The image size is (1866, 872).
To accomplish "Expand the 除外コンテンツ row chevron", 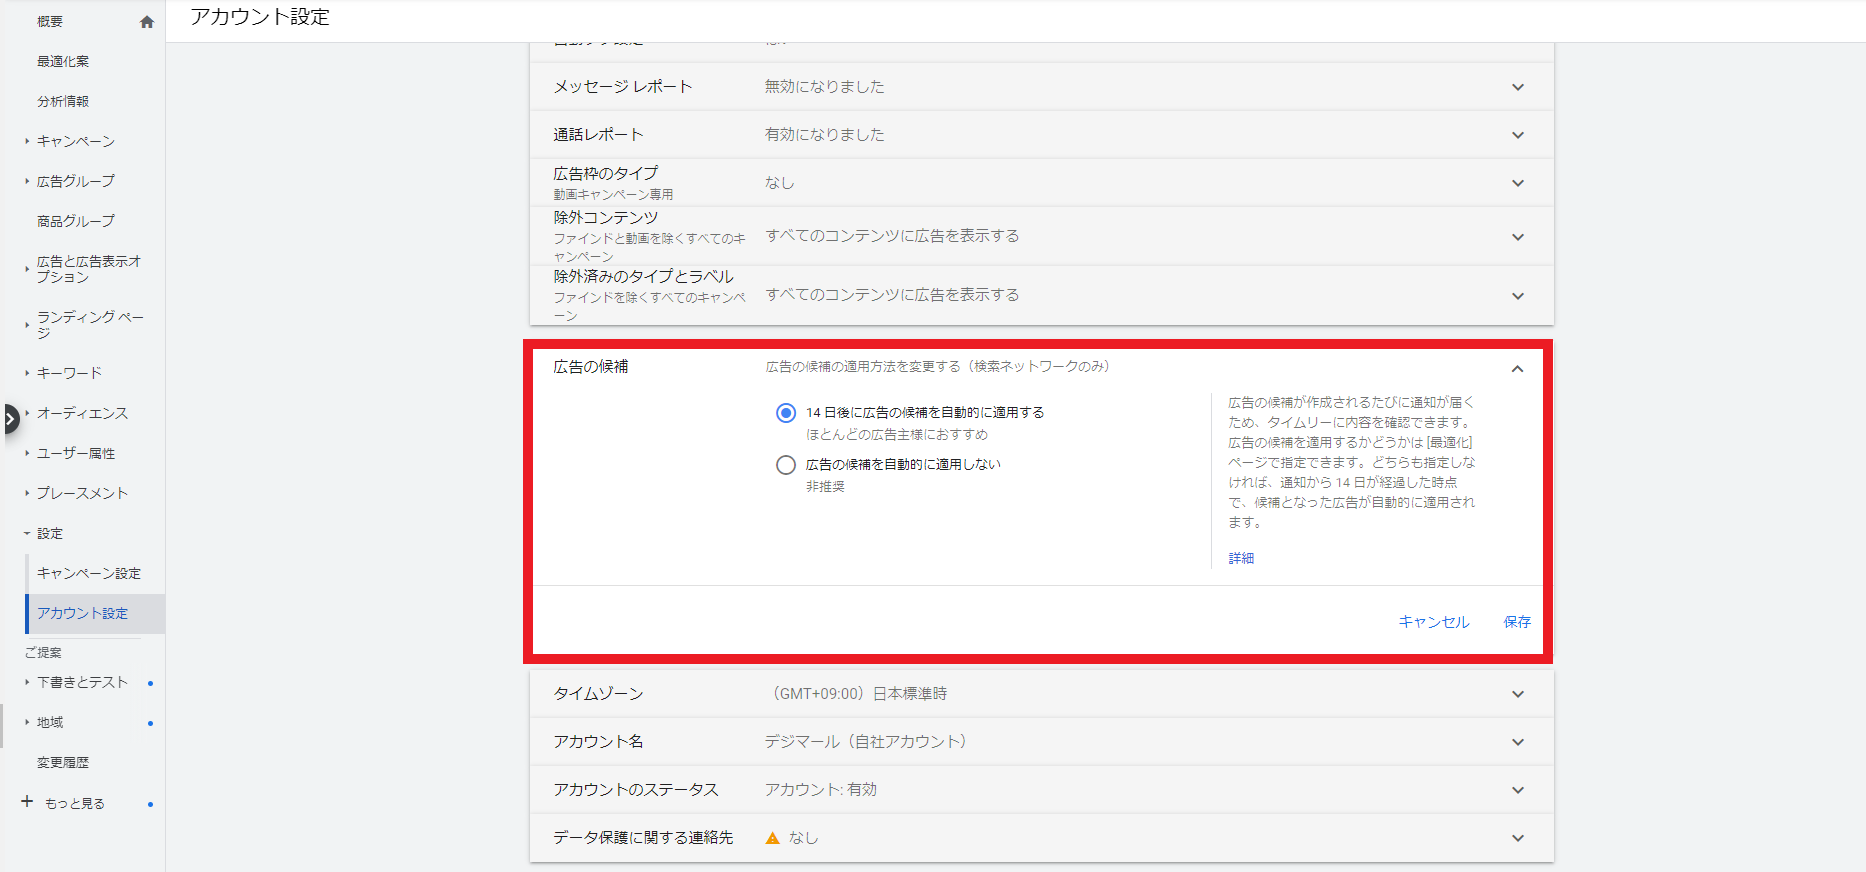I will (1518, 237).
